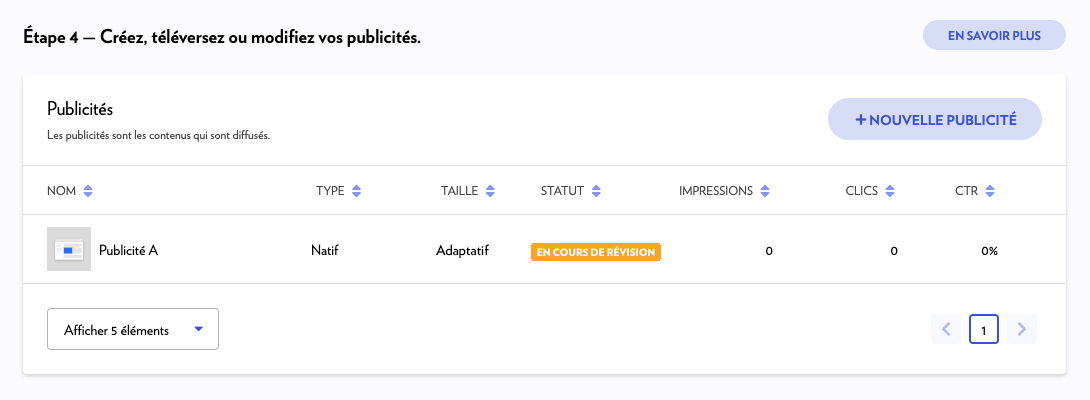This screenshot has width=1090, height=400.
Task: Click the IMPRESSIONS column header text
Action: pos(715,191)
